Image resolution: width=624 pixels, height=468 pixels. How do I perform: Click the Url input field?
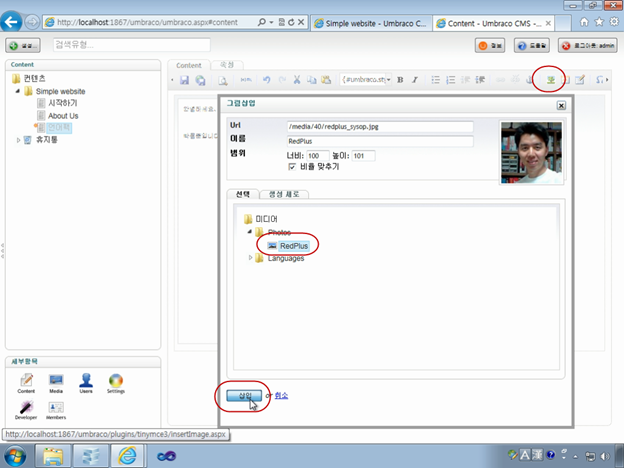380,127
